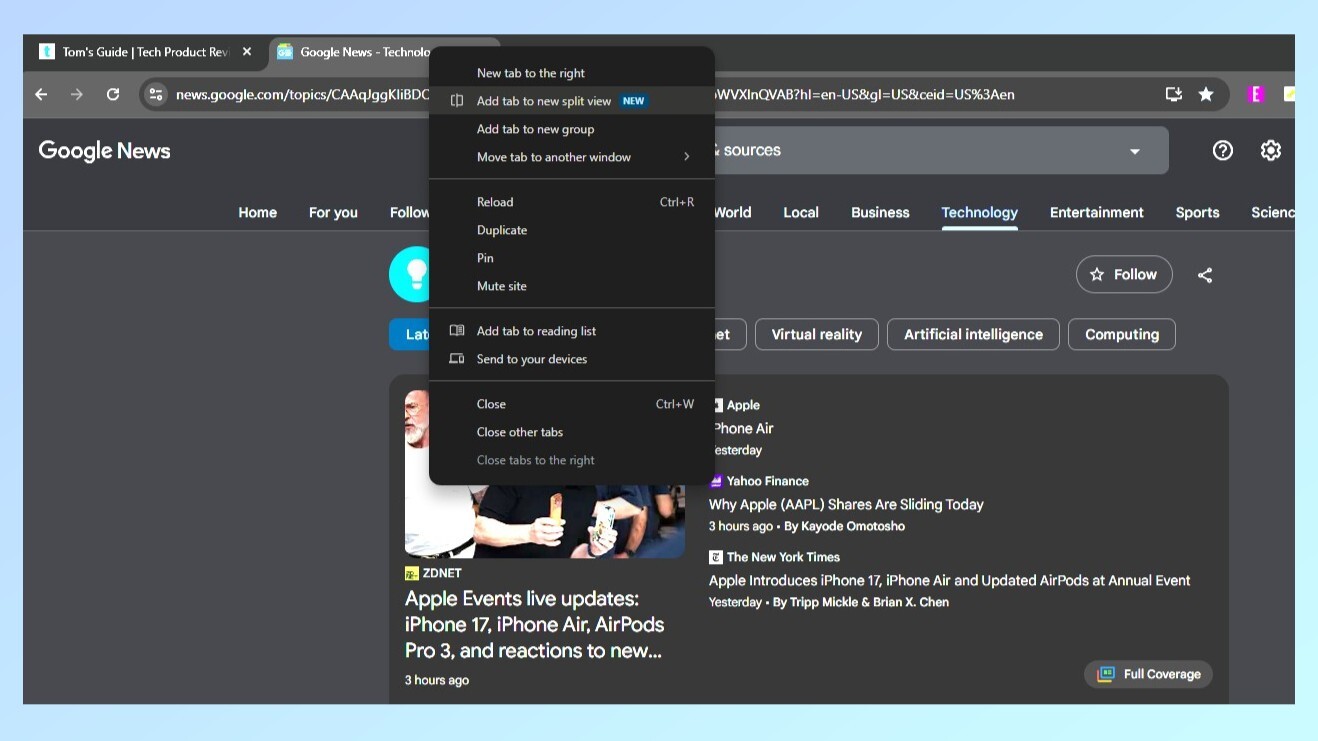The image size is (1318, 741).
Task: Open Full Coverage for Apple story
Action: point(1148,674)
